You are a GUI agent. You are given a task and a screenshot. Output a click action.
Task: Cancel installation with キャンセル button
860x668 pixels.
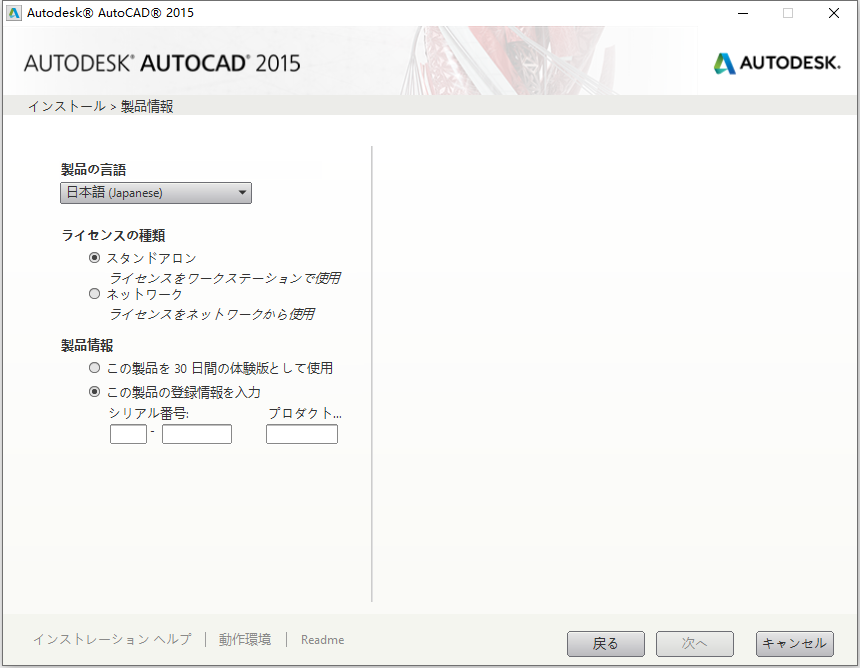[795, 643]
